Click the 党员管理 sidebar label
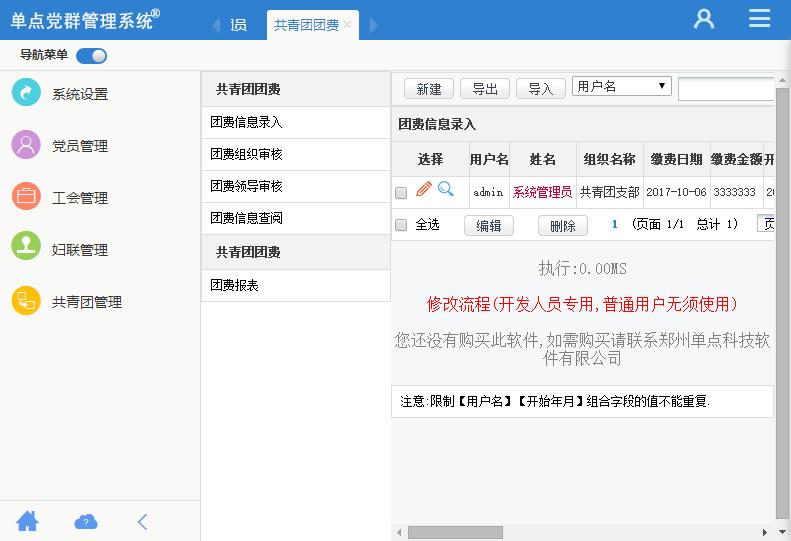Viewport: 791px width, 541px height. 80,146
